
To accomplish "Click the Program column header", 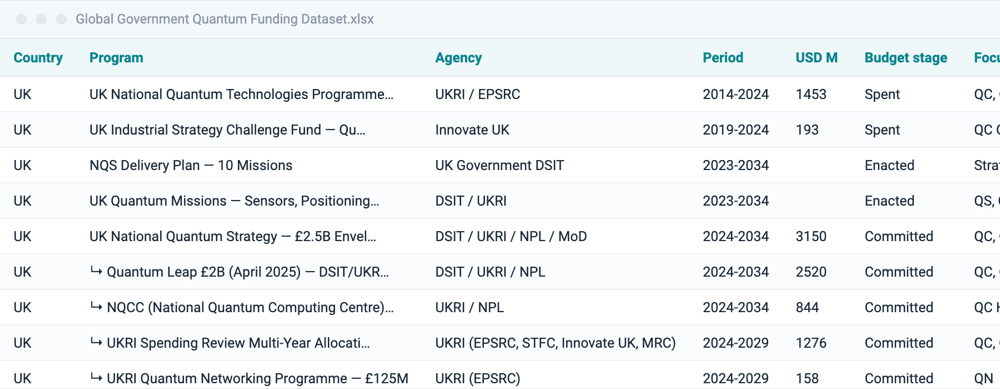I will pos(116,58).
